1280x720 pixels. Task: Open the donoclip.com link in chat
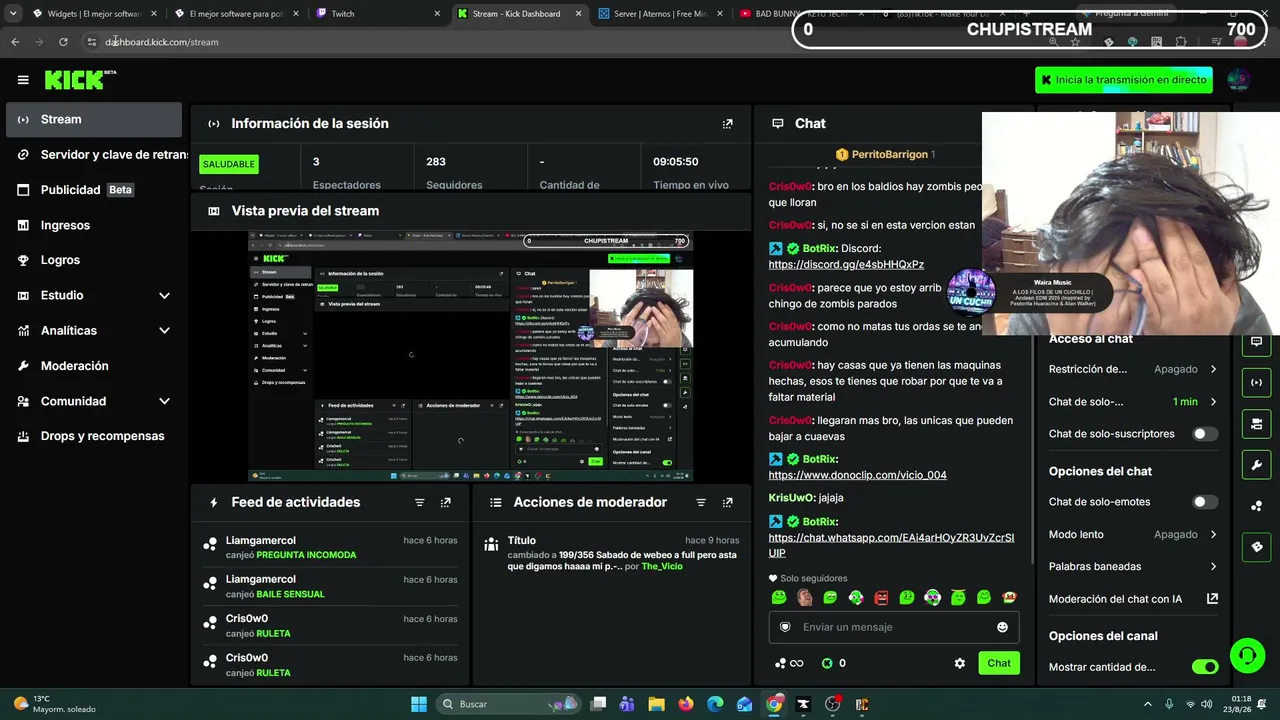click(x=857, y=475)
